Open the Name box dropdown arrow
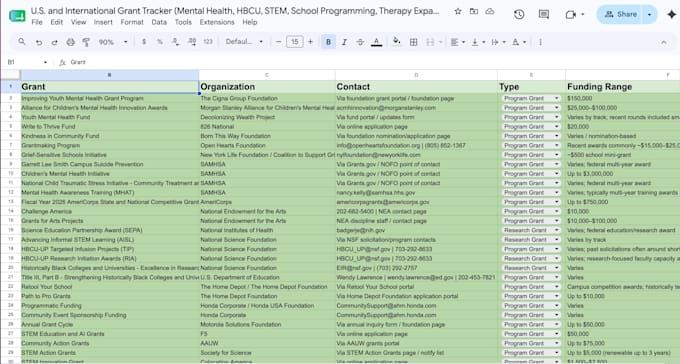The width and height of the screenshot is (680, 364). [x=45, y=62]
